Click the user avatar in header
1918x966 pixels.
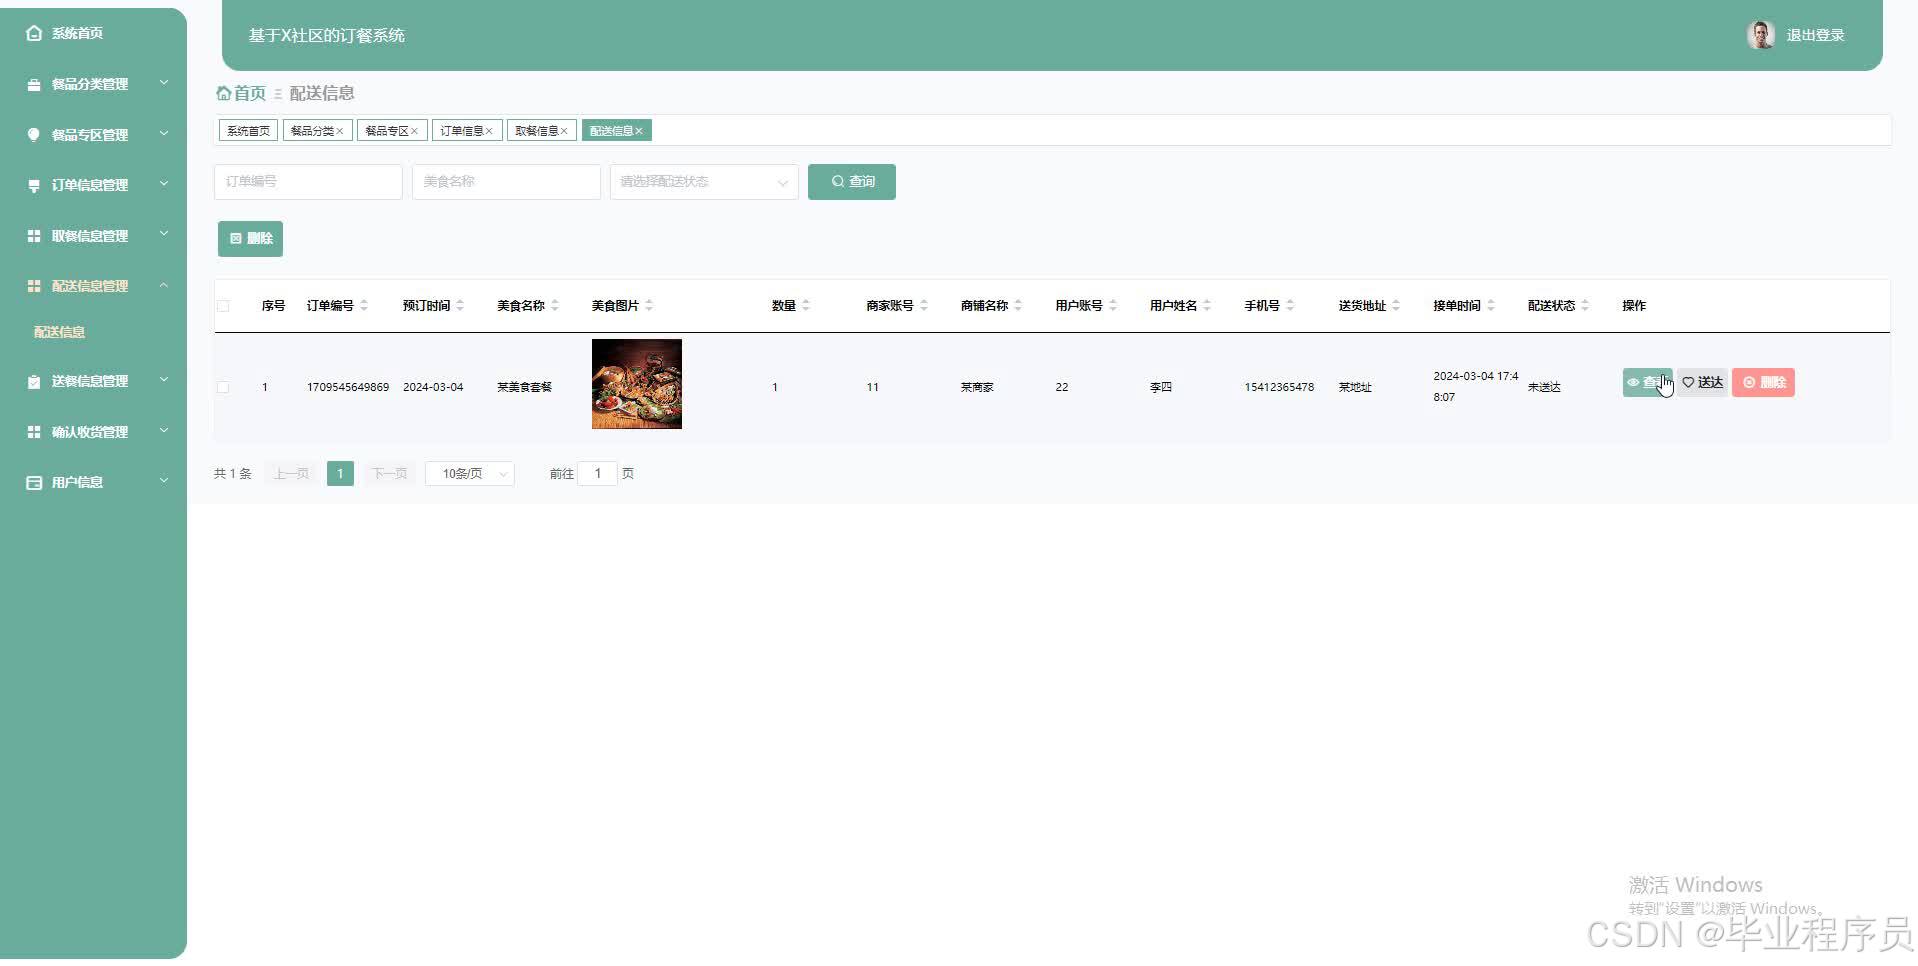pyautogui.click(x=1760, y=35)
